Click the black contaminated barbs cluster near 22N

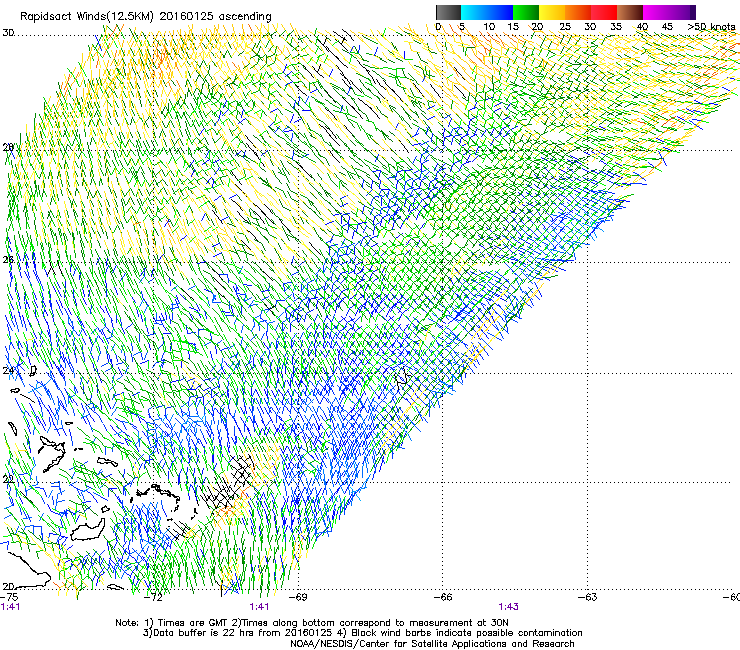click(x=228, y=482)
